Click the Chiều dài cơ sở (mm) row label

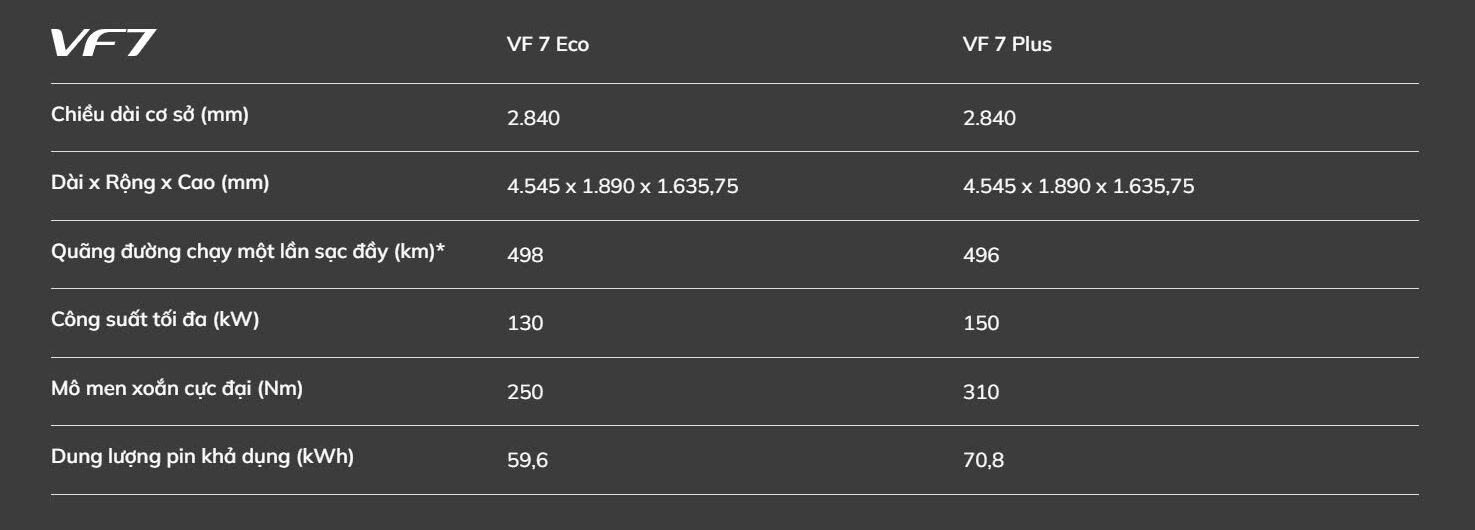[150, 115]
